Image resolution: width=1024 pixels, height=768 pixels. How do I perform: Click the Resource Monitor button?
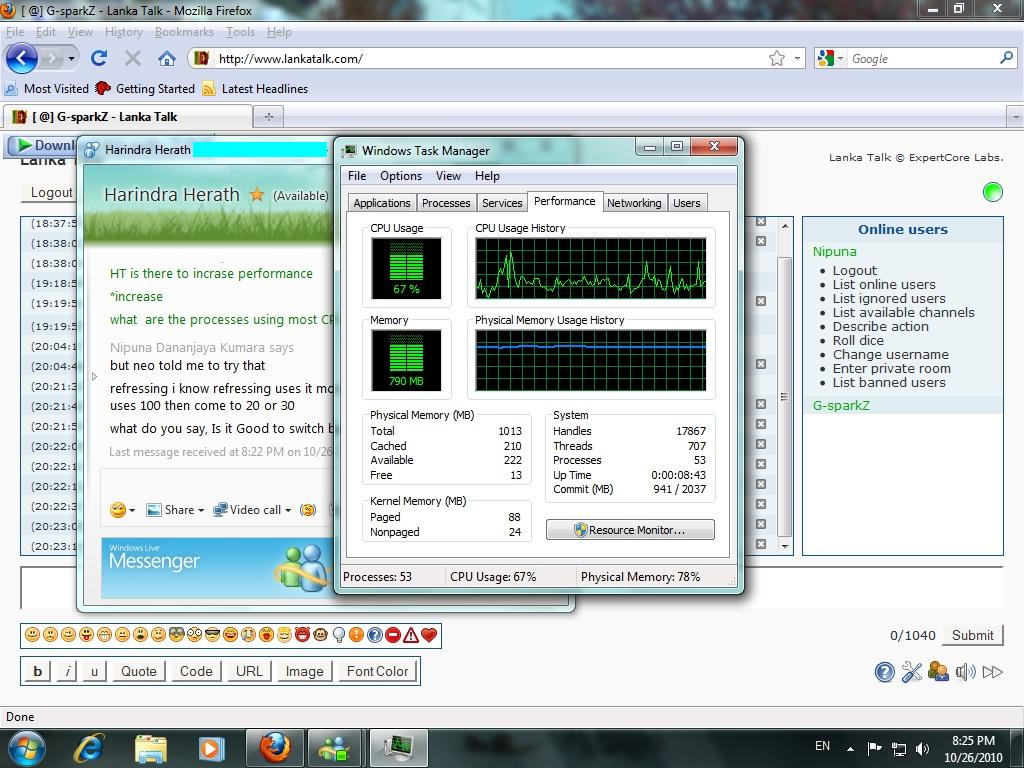[x=630, y=530]
